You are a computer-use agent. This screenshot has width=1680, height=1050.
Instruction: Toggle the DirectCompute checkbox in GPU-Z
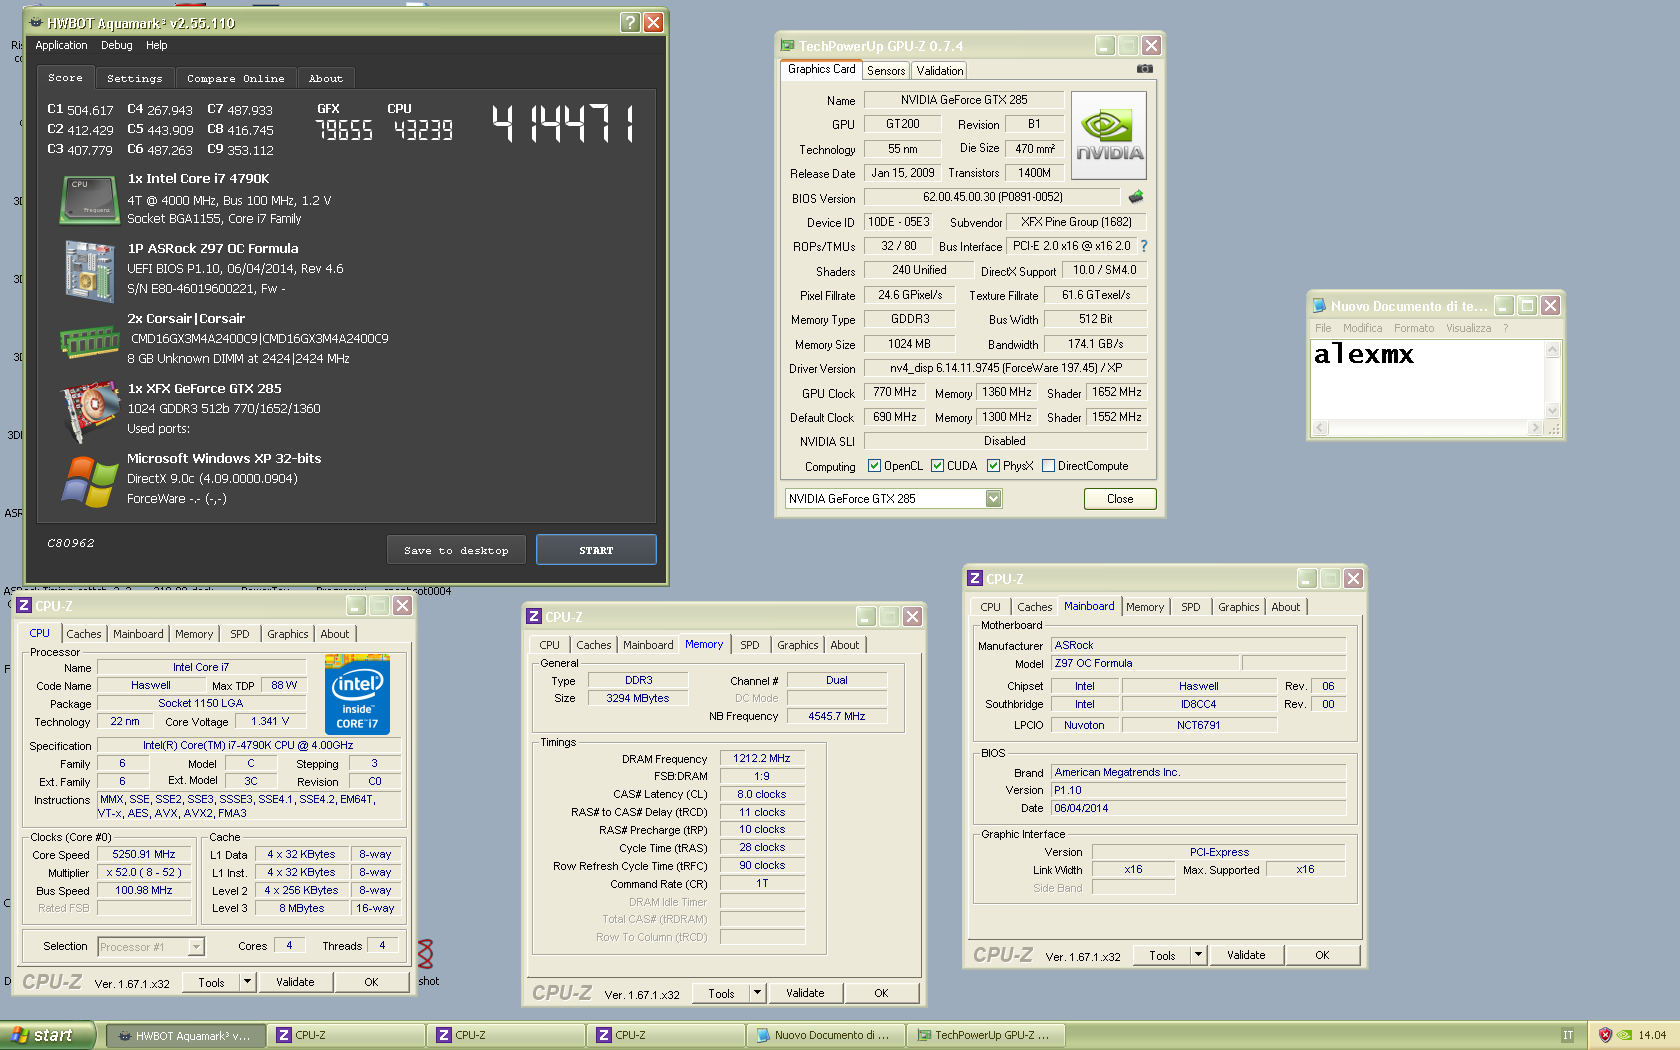pos(1048,466)
